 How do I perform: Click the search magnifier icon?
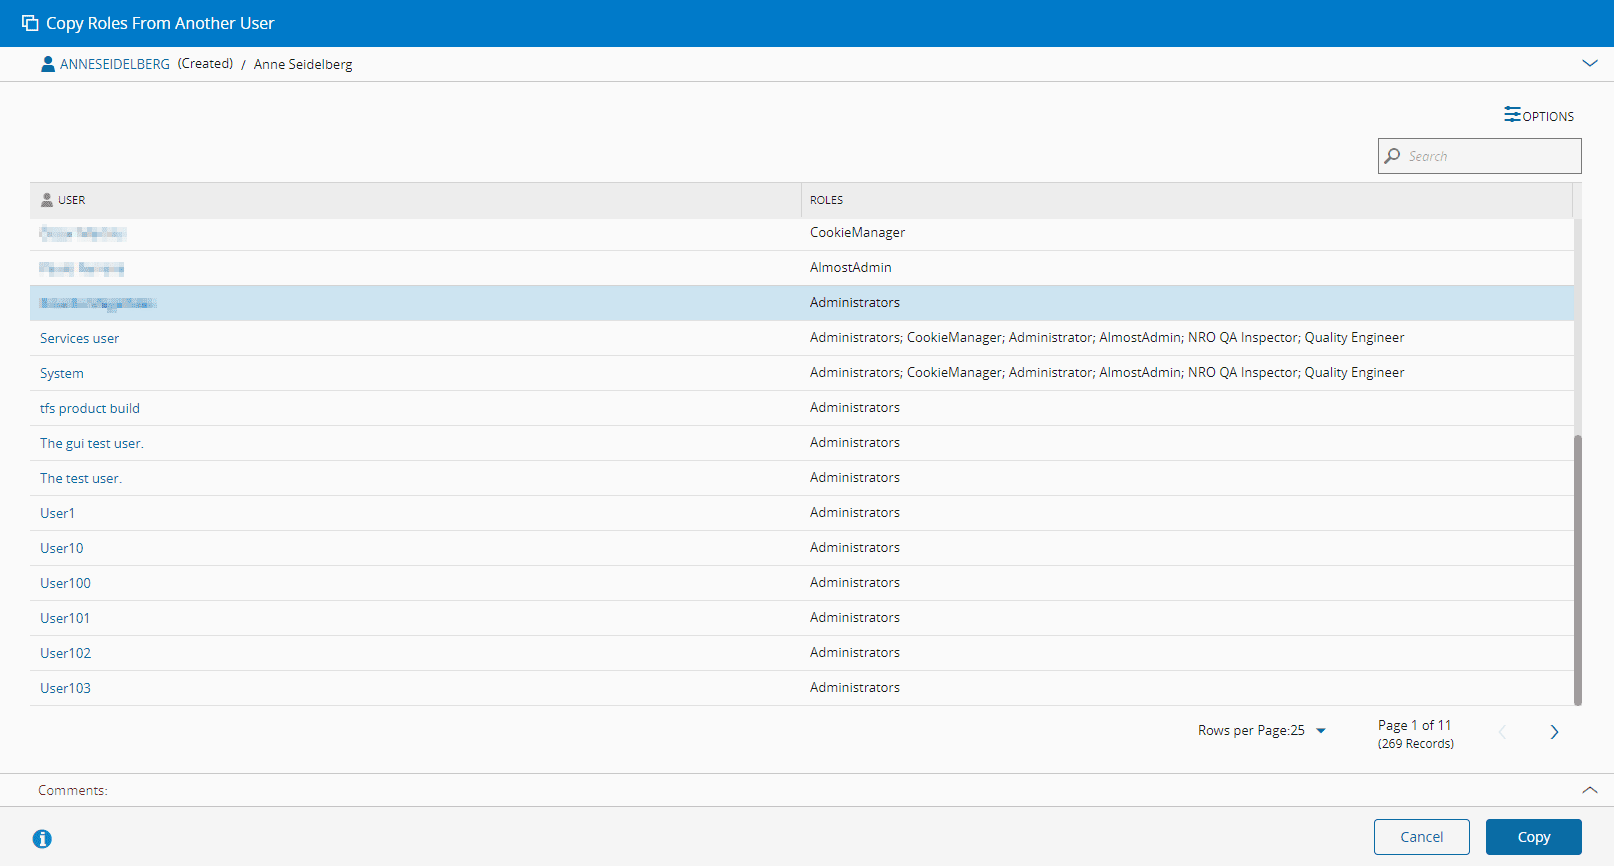1392,156
